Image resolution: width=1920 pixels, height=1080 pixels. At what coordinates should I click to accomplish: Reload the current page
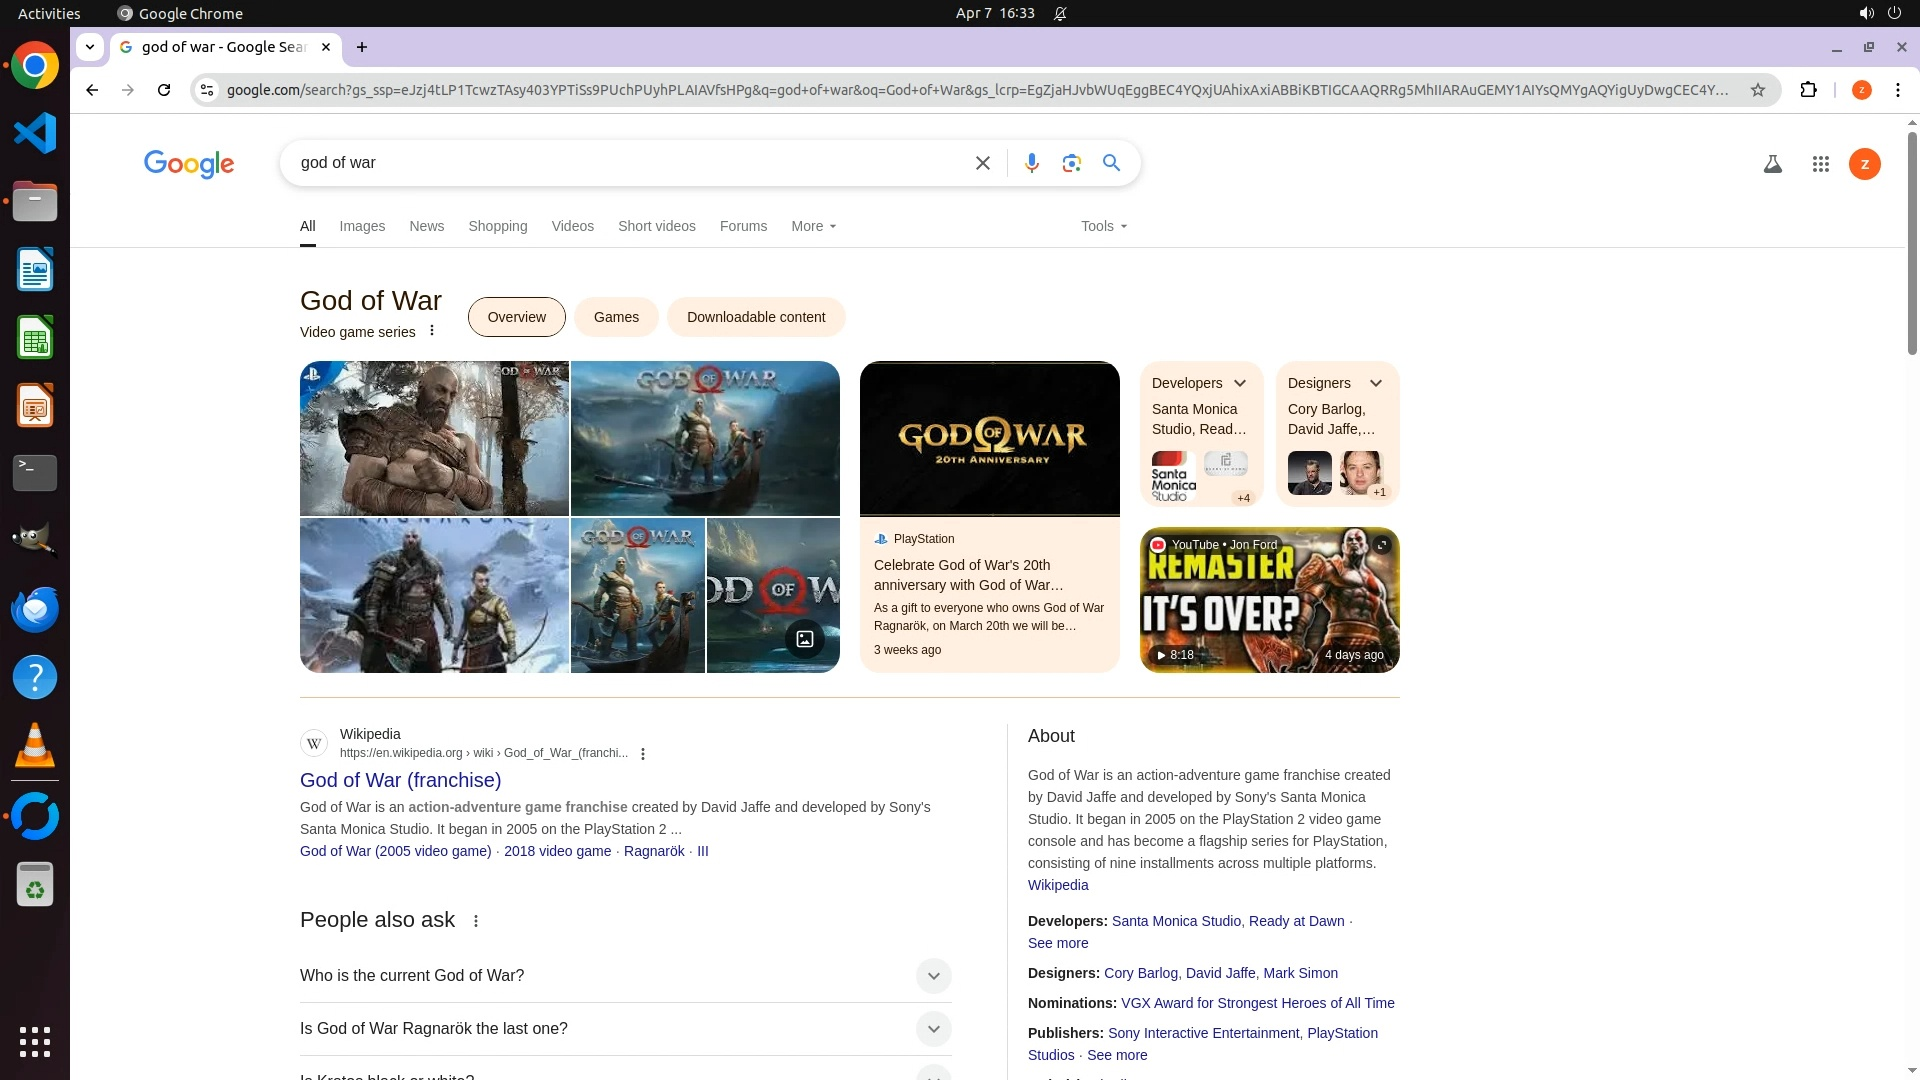click(x=164, y=90)
